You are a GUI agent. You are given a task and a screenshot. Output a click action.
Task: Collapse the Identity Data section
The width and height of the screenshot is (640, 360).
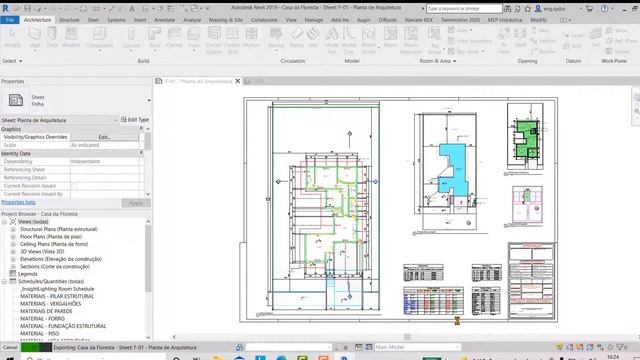141,153
